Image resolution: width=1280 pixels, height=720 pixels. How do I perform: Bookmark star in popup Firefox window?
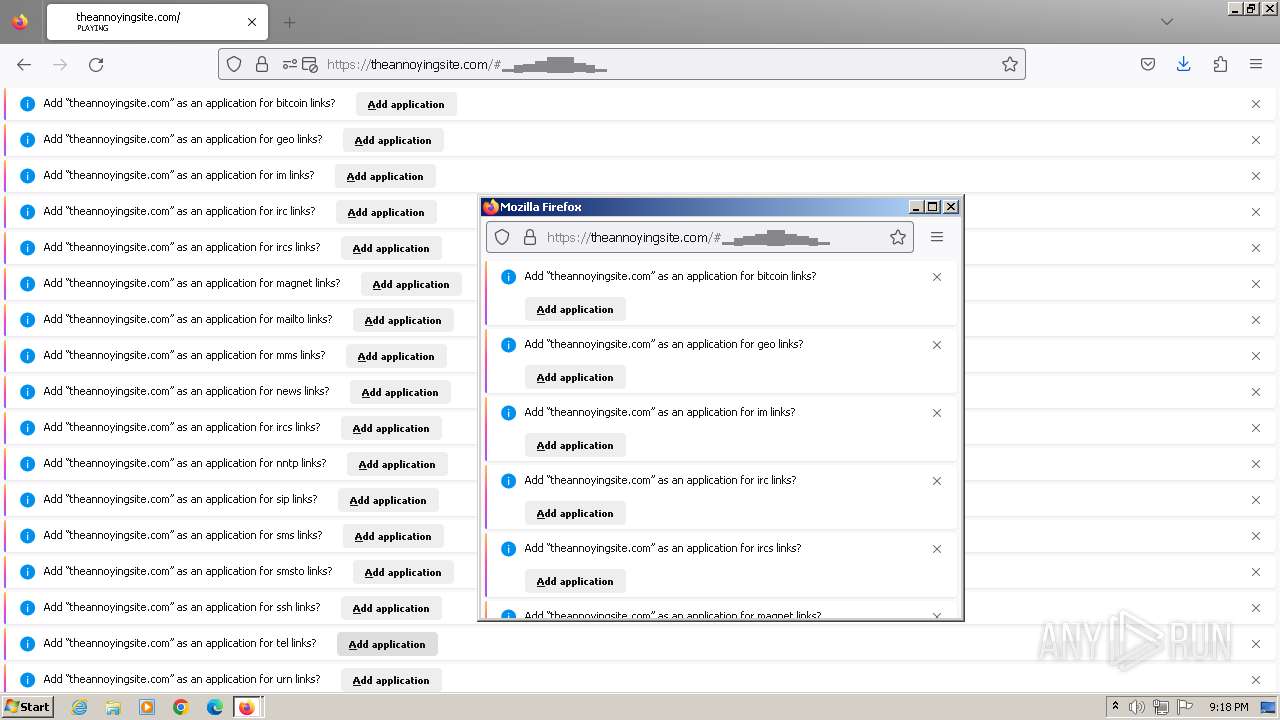[898, 237]
